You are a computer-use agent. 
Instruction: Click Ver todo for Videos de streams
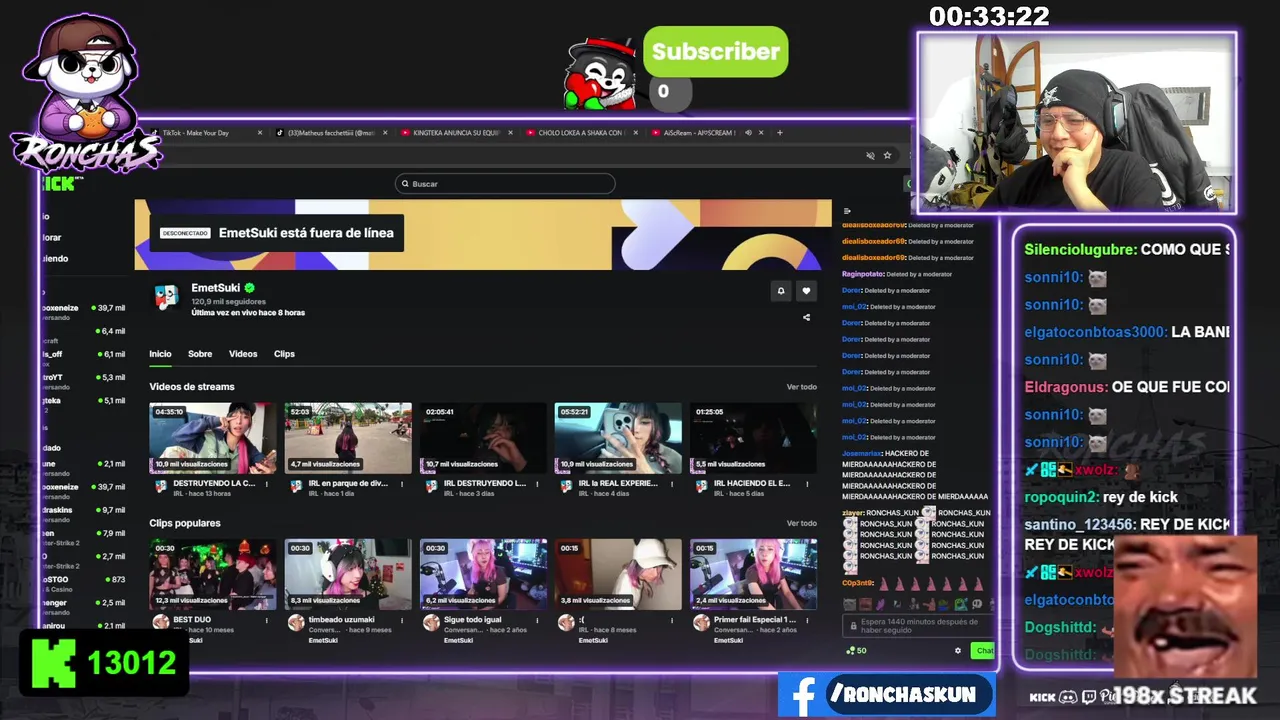coord(801,387)
